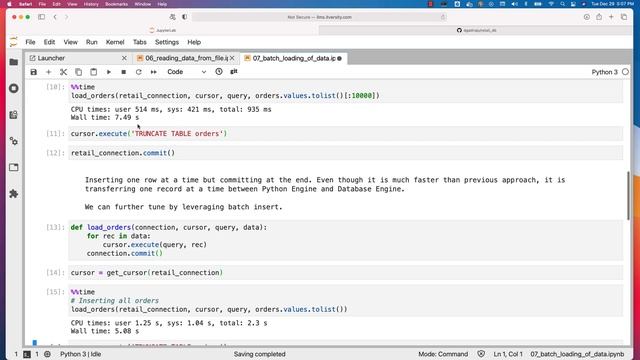Viewport: 640px width, 360px height.
Task: Select the 07_batch_loading_of_data tab
Action: [x=293, y=58]
